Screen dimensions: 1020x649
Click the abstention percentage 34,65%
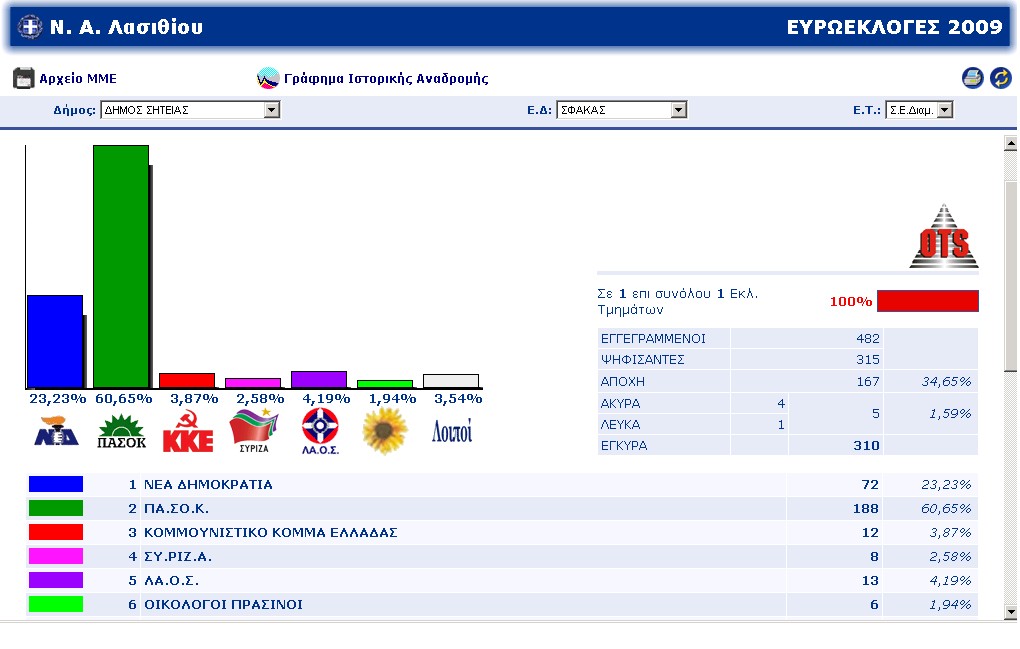point(946,382)
